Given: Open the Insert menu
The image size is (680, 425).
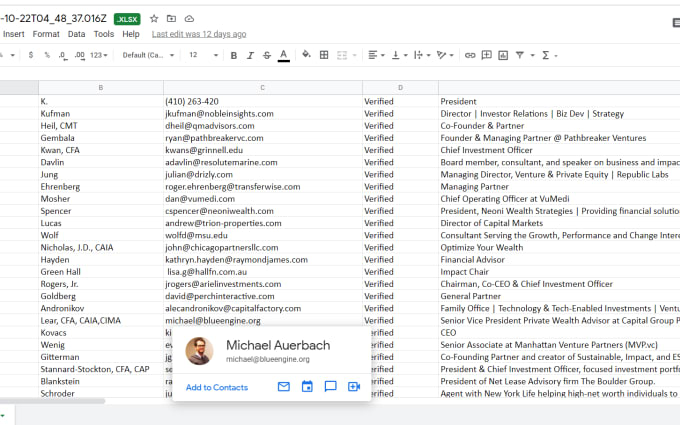Looking at the screenshot, I should (13, 34).
